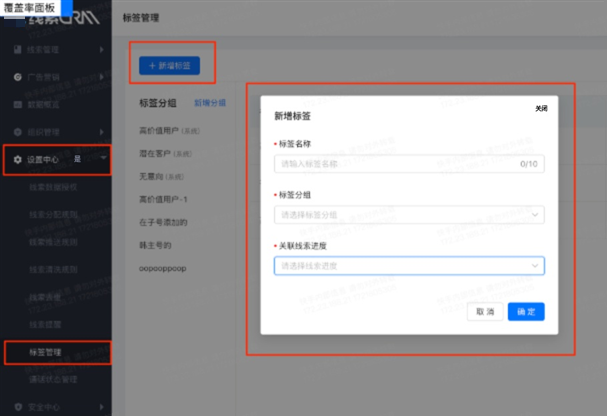Select 潜在客户 (系统) tag group
Screen dimensions: 607x416
click(x=165, y=154)
